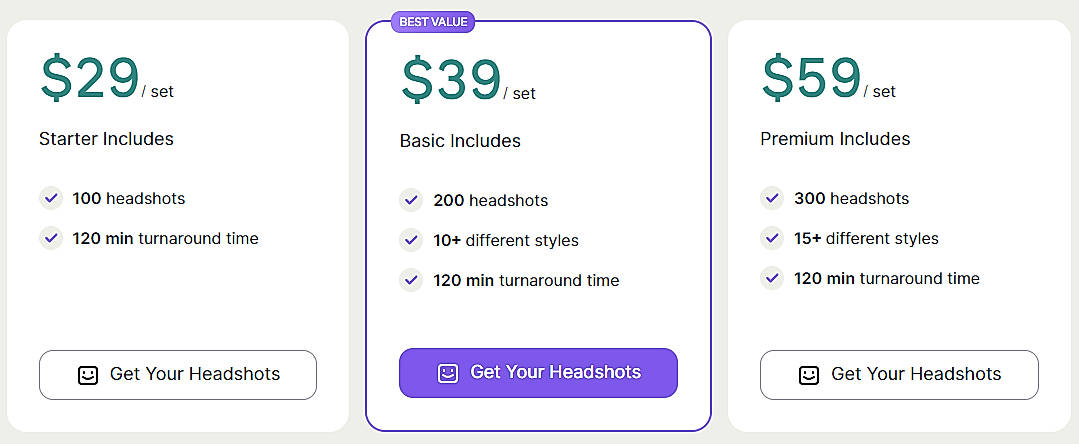Click the Premium Includes heading
This screenshot has width=1079, height=444.
click(835, 139)
